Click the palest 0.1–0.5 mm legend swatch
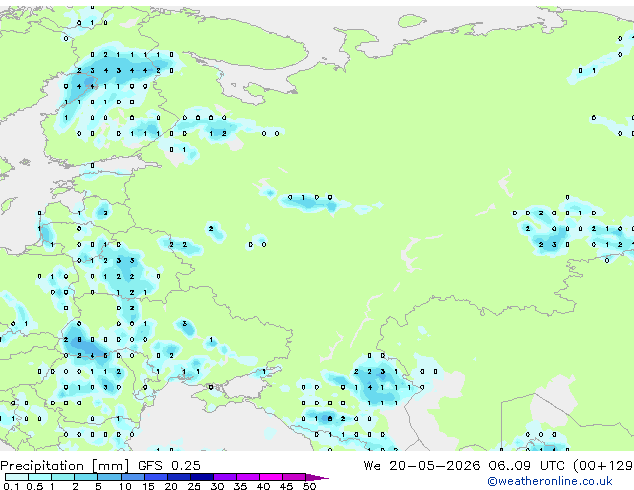Viewport: 634px width, 490px height. [17, 477]
